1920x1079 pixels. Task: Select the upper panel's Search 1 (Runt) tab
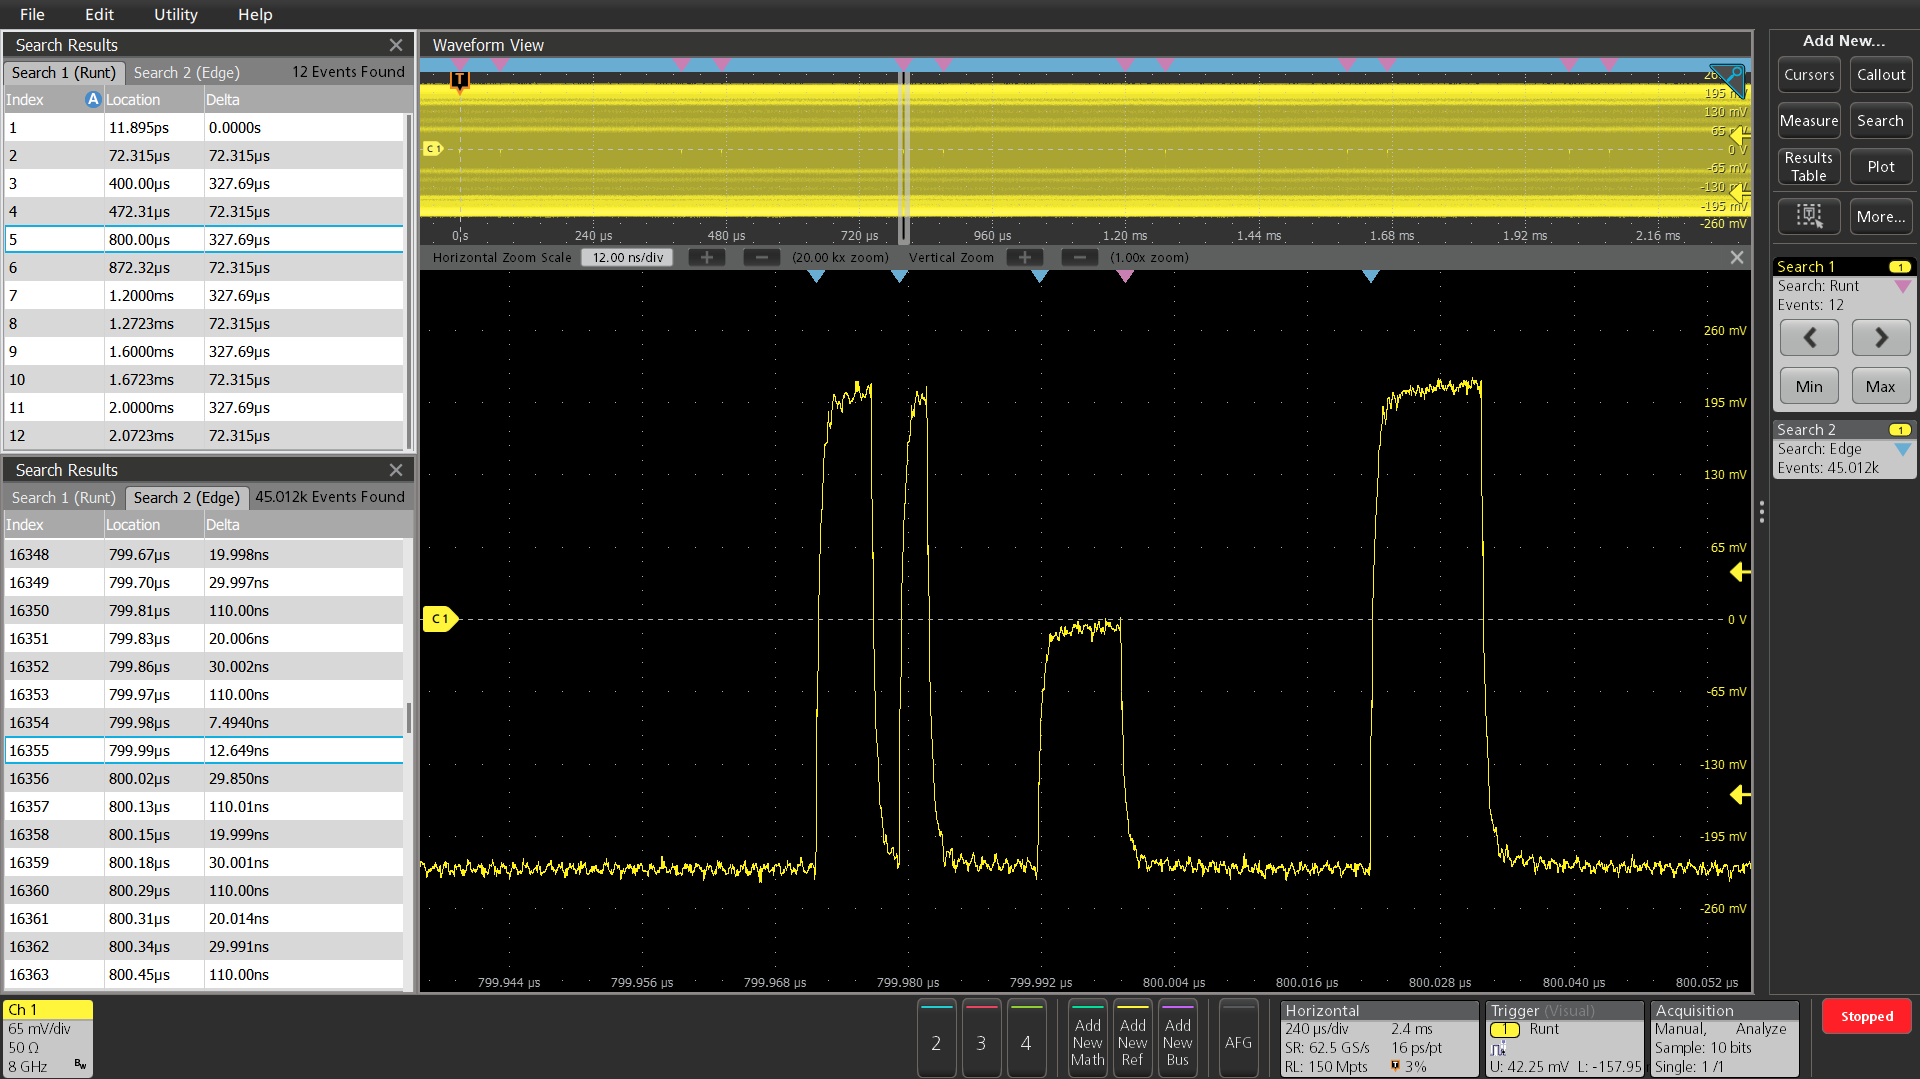(x=64, y=72)
